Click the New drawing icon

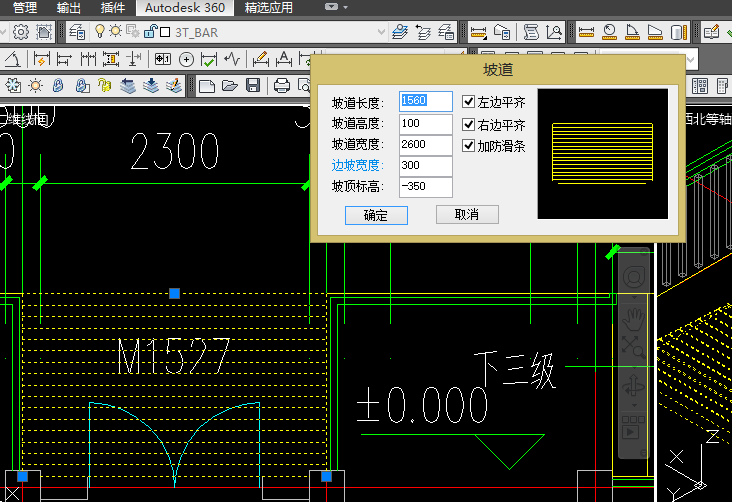point(207,85)
